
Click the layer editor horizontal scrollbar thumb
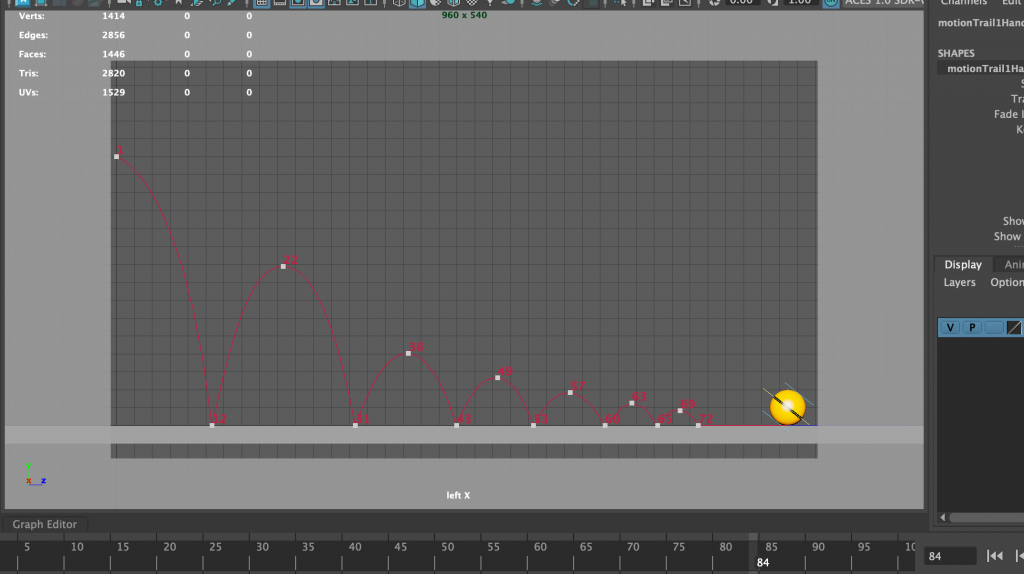(987, 517)
